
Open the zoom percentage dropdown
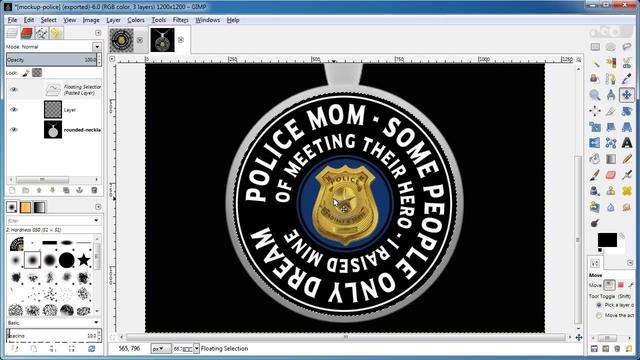196,349
